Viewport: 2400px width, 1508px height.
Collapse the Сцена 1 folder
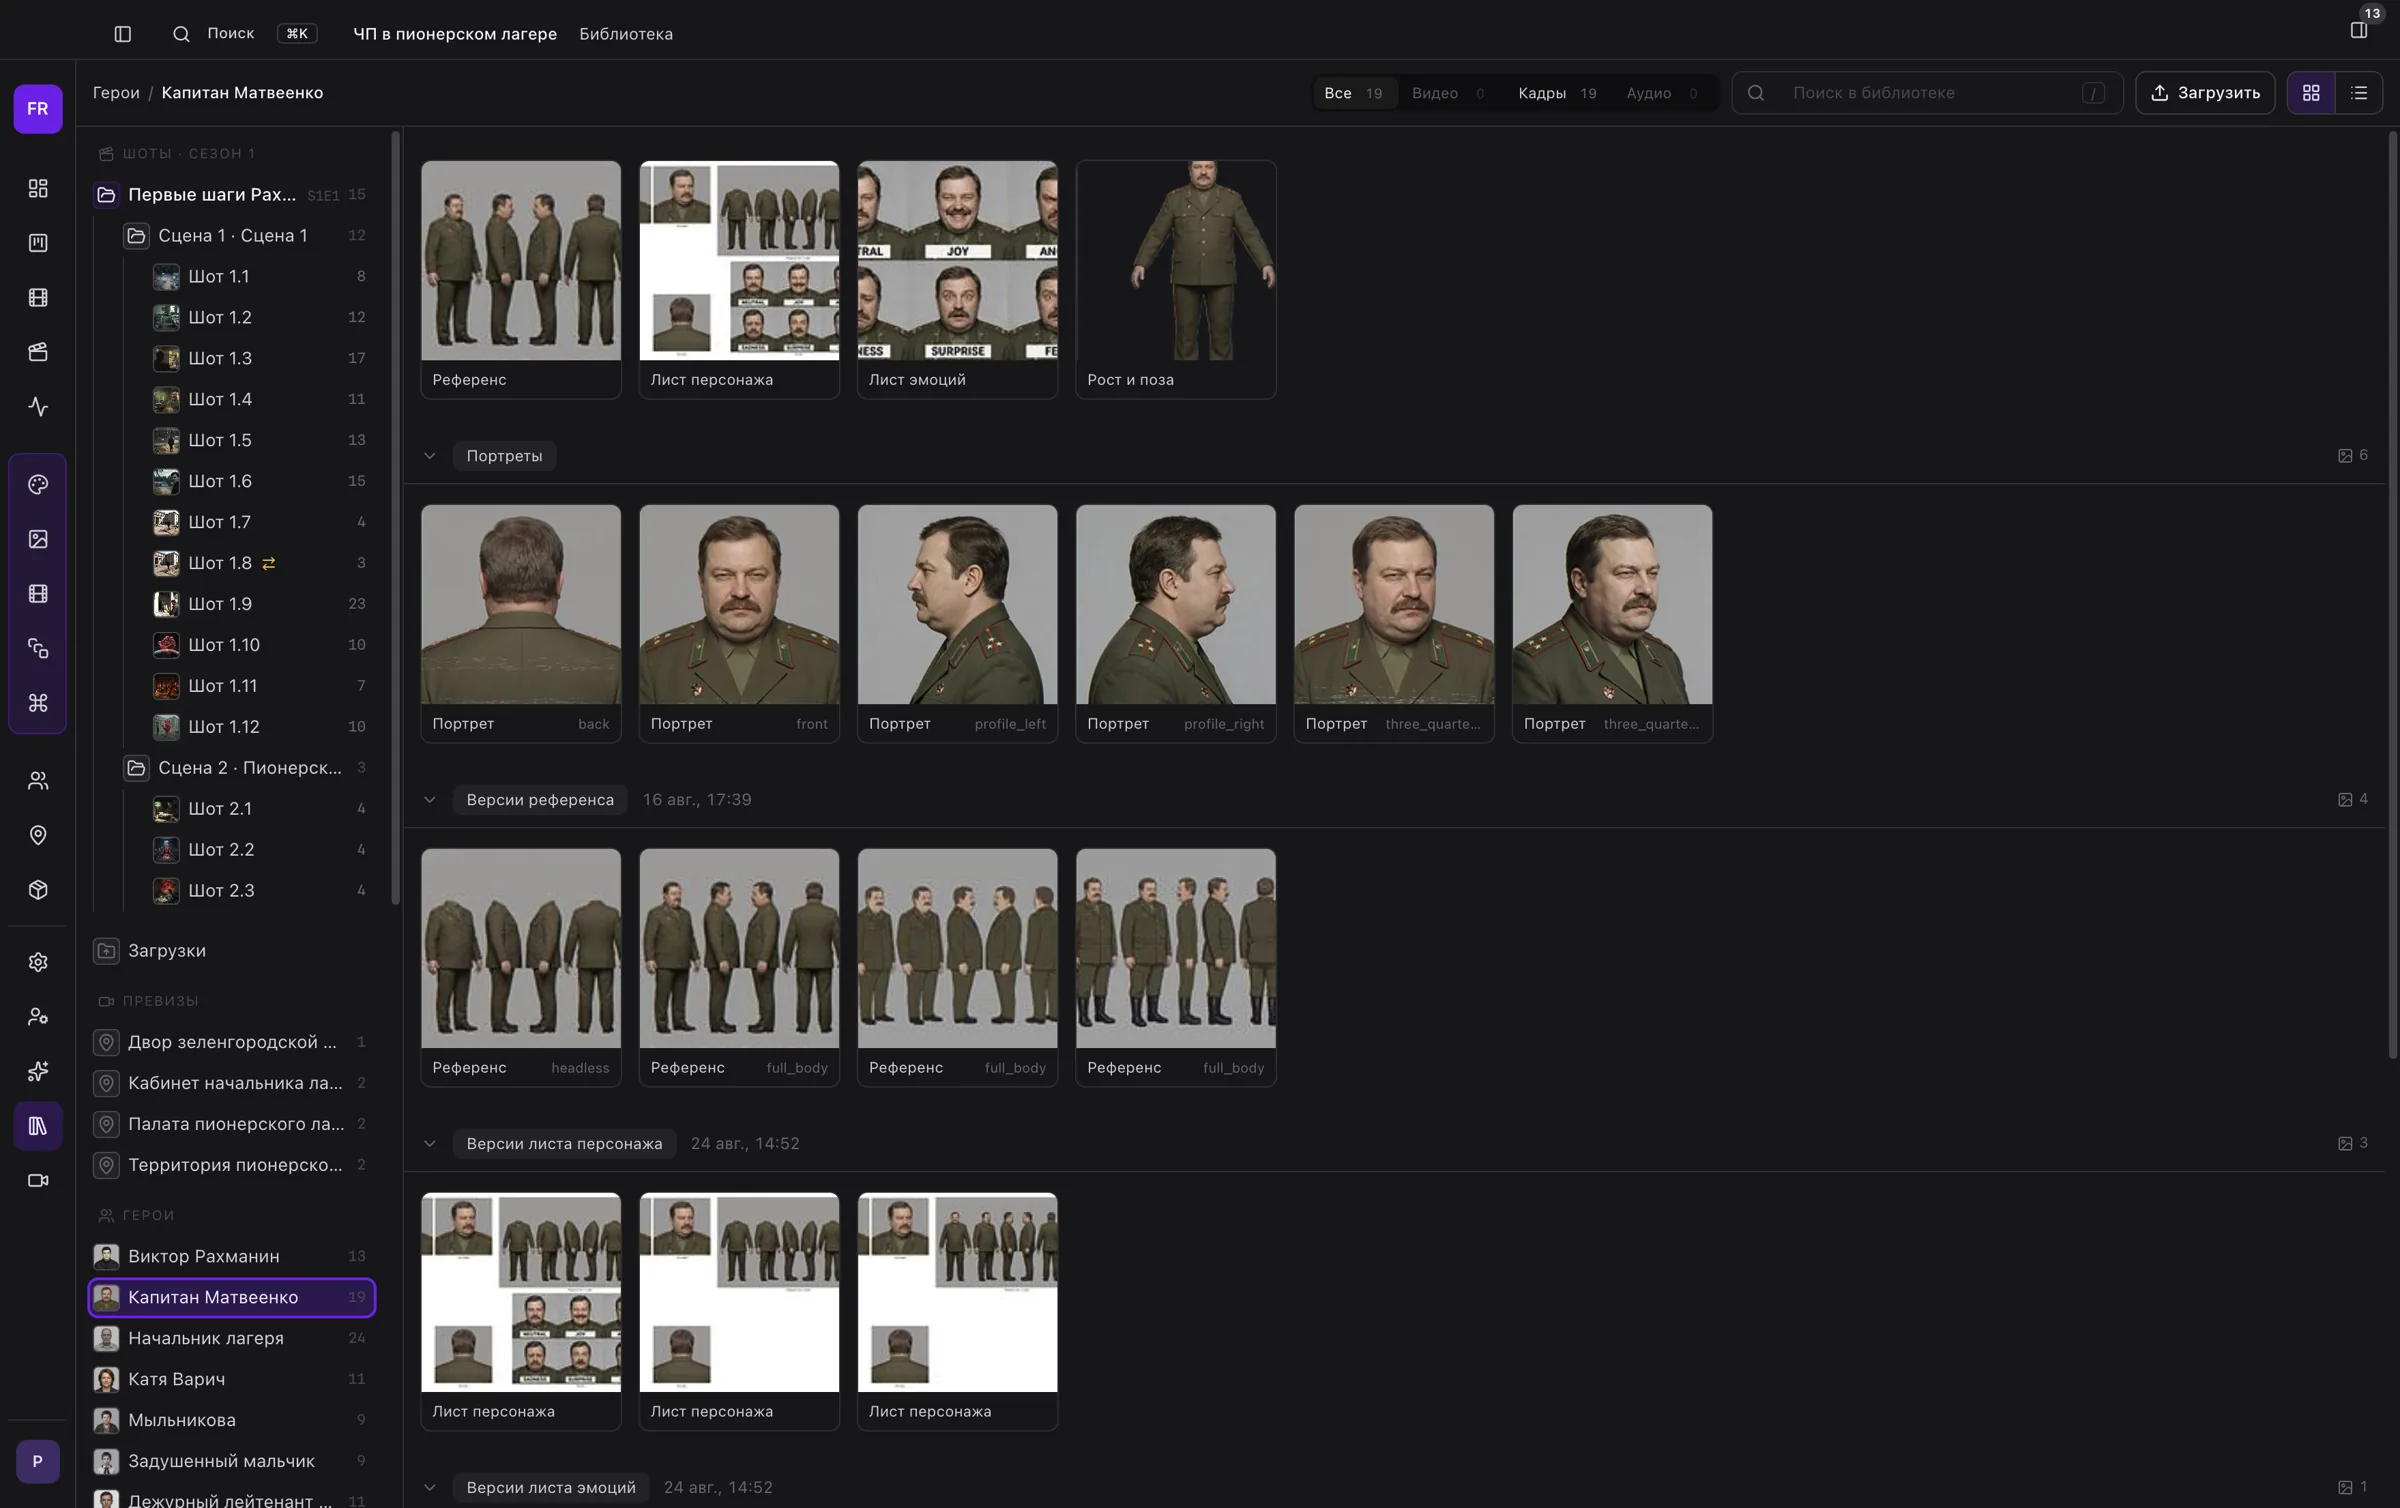click(136, 236)
